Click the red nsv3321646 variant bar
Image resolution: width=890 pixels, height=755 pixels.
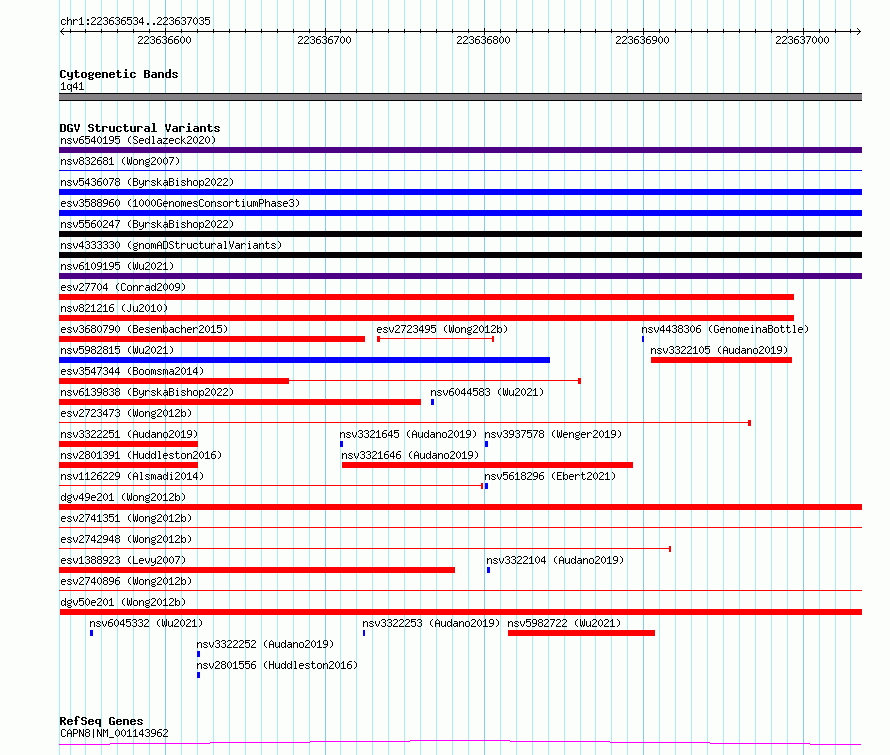(487, 465)
